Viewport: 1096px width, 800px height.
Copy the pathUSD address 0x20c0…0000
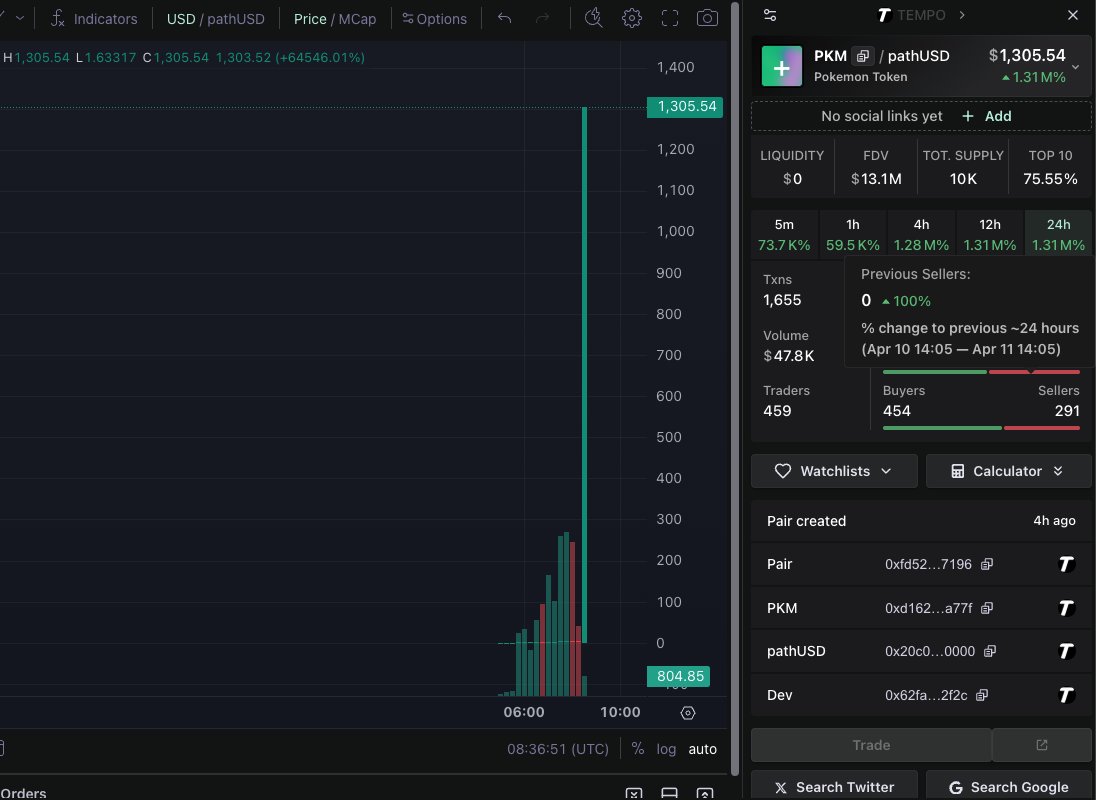(990, 651)
